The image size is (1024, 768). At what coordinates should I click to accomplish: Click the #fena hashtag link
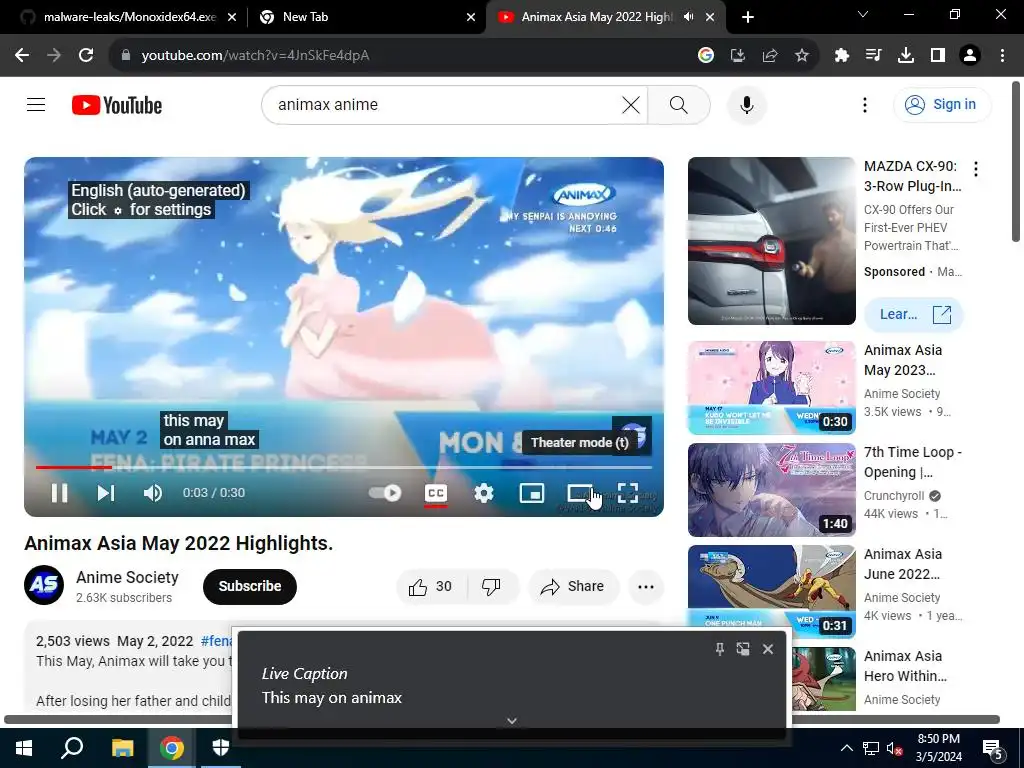tap(217, 641)
